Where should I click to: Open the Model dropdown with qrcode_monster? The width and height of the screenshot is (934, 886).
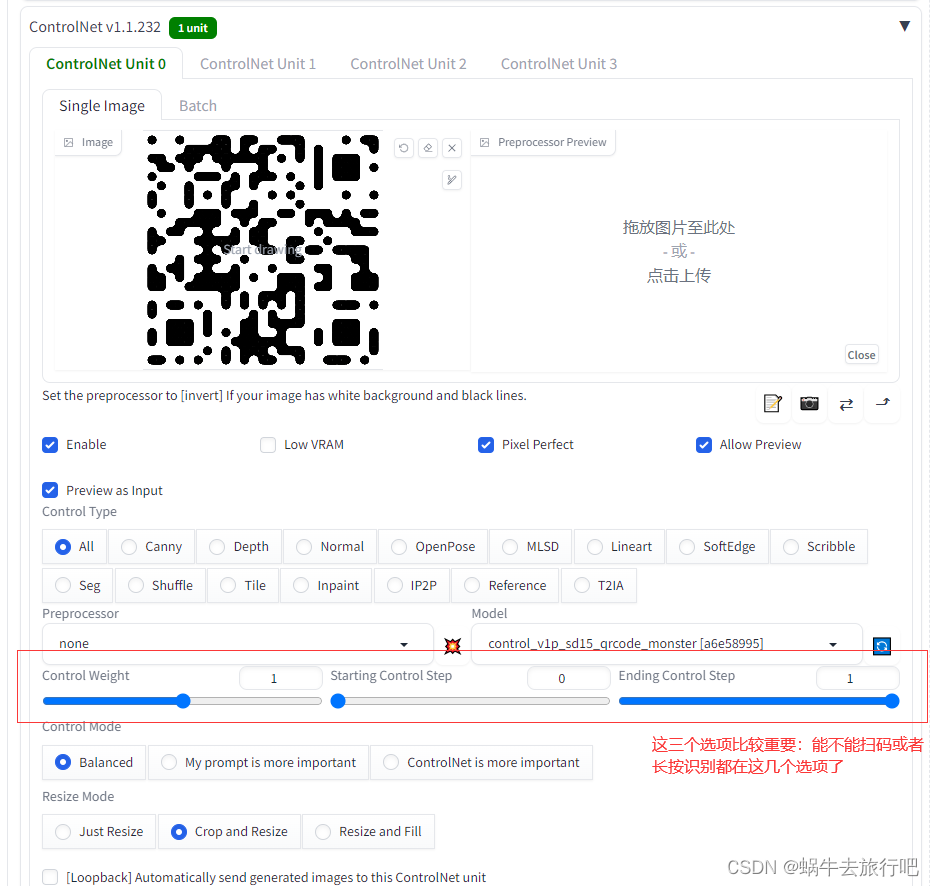667,644
